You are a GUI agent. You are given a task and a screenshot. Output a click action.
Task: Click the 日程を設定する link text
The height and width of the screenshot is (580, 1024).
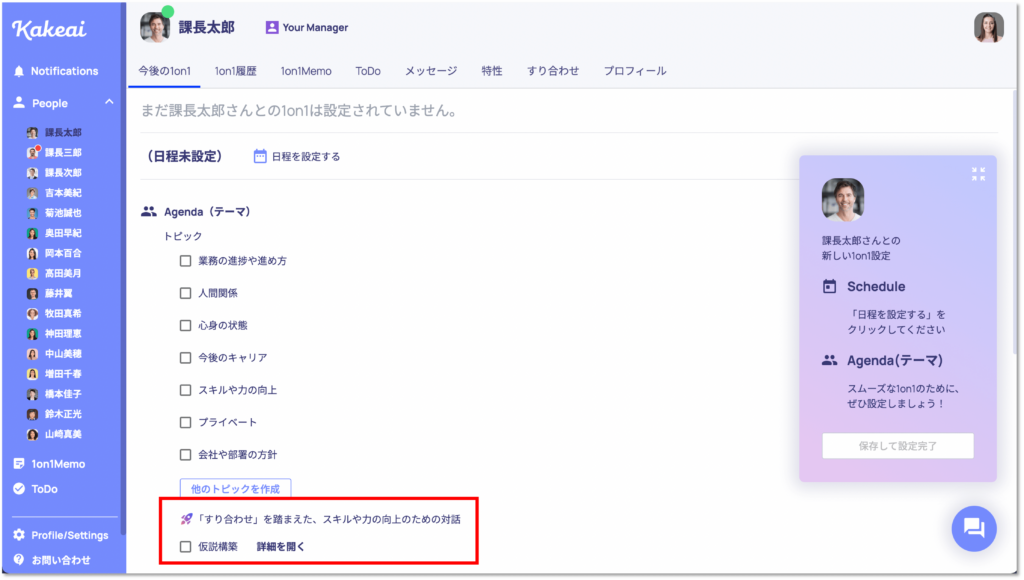click(306, 157)
